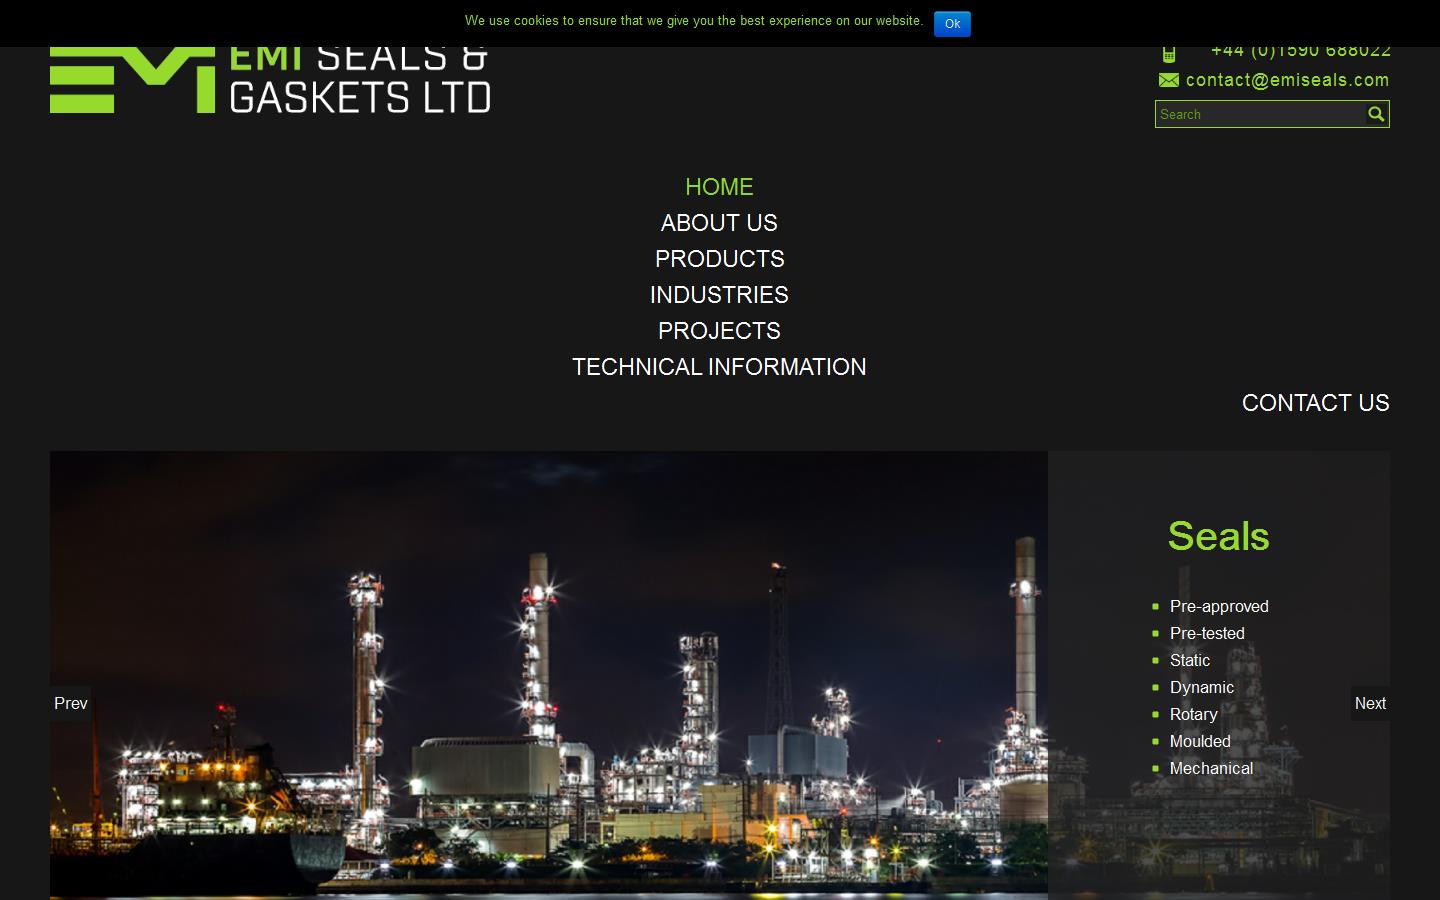Click the contact@emiseals.com email link
This screenshot has width=1440, height=900.
click(x=1287, y=80)
